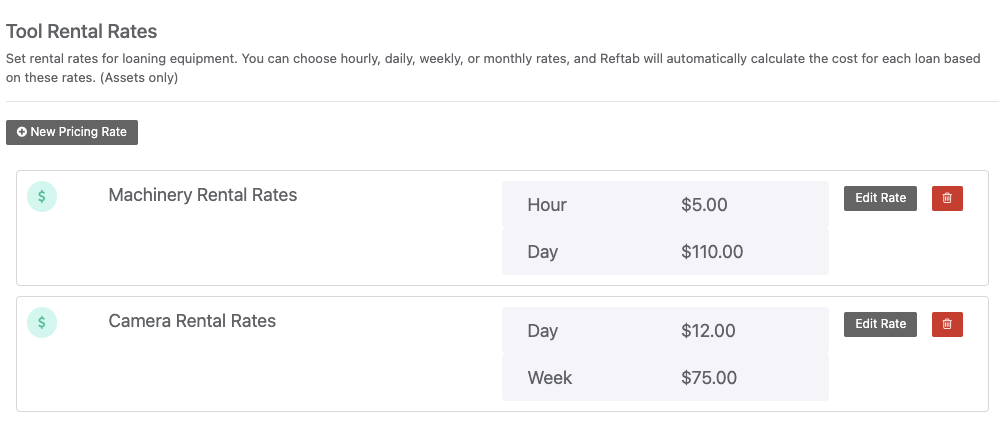Click the Machinery Day $110.00 row
The width and height of the screenshot is (1004, 425).
(665, 252)
